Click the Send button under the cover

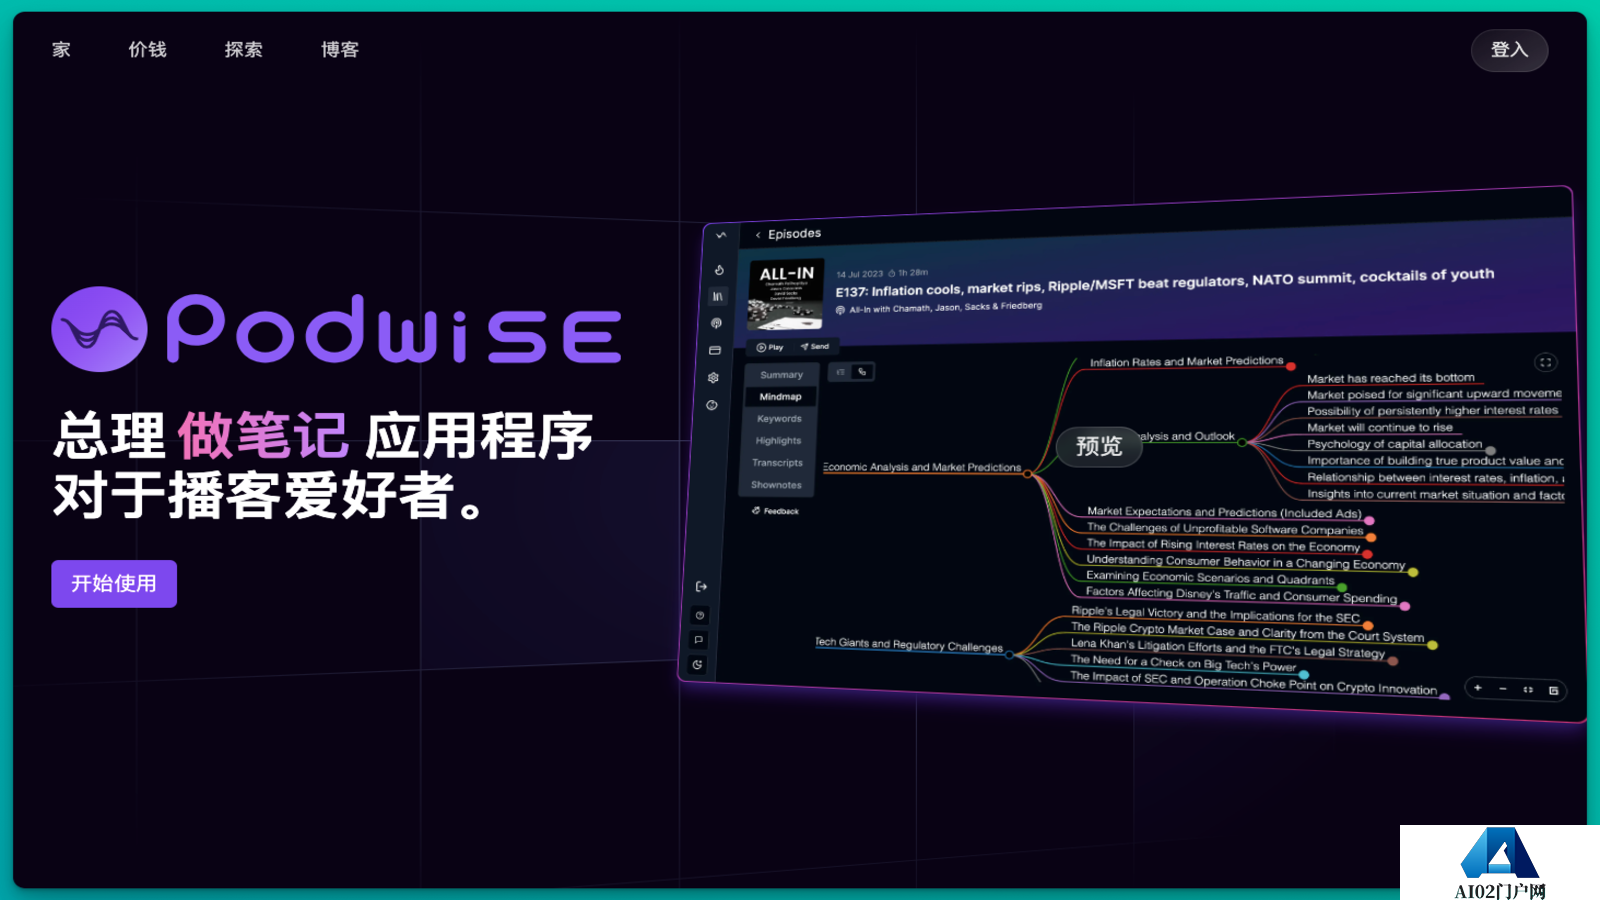coord(815,346)
